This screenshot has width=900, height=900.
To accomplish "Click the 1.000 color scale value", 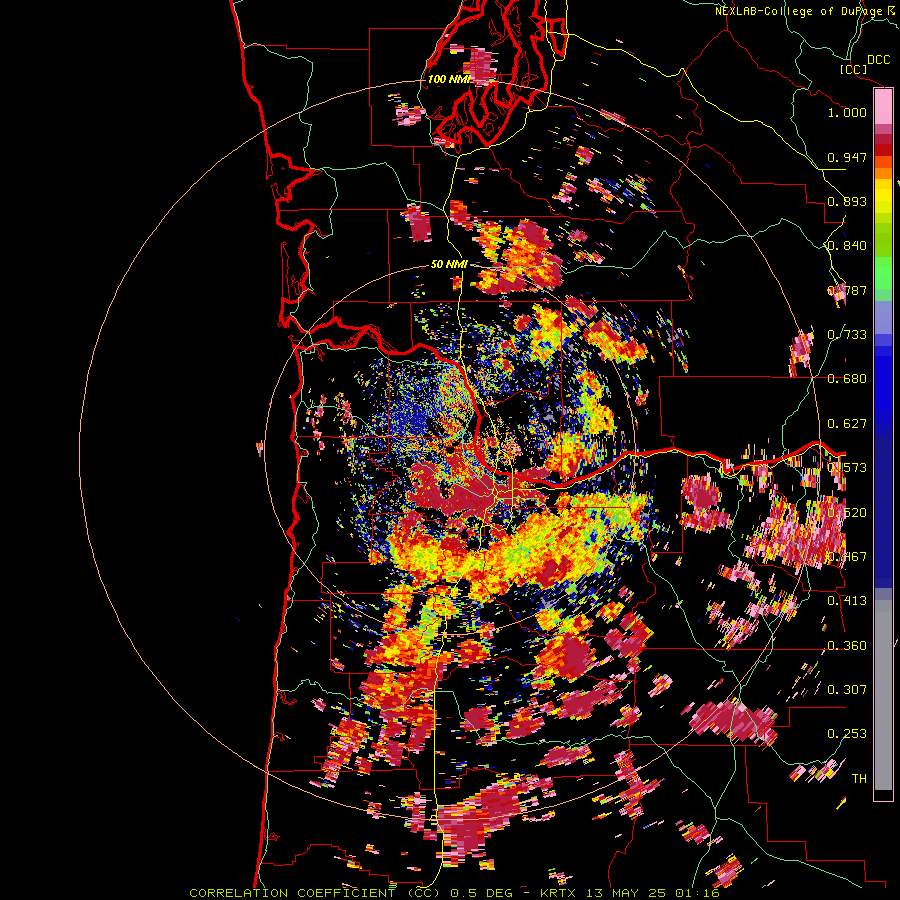I will [847, 112].
